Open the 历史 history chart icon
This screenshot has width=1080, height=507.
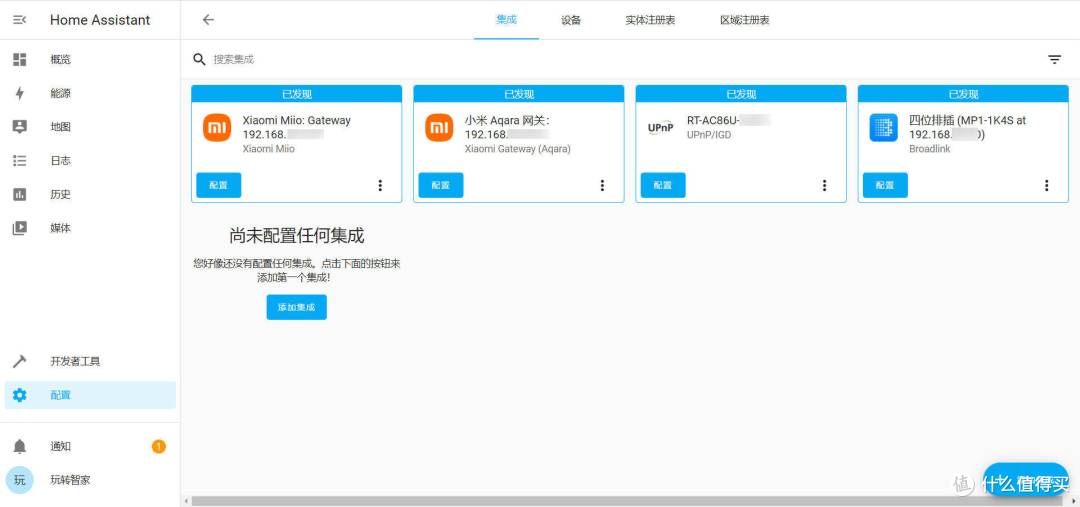[x=20, y=194]
